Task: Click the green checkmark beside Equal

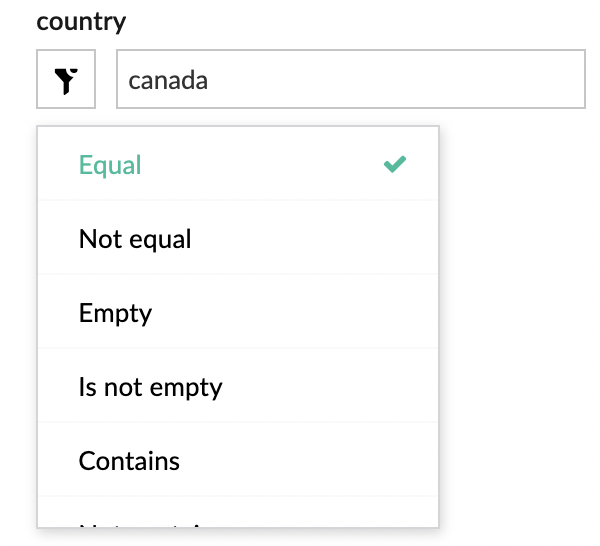Action: [x=395, y=165]
